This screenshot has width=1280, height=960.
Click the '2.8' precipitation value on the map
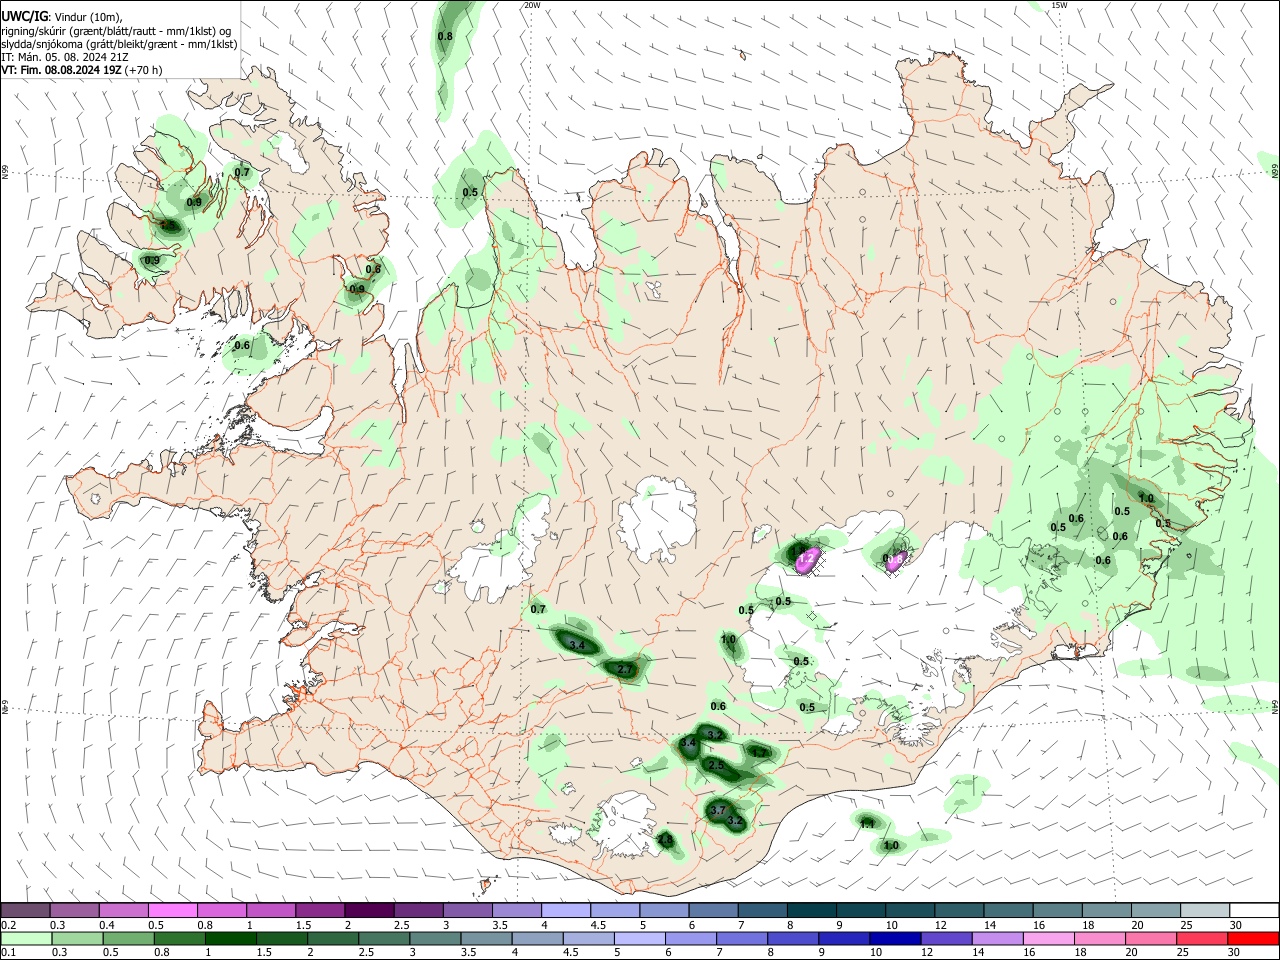click(665, 839)
